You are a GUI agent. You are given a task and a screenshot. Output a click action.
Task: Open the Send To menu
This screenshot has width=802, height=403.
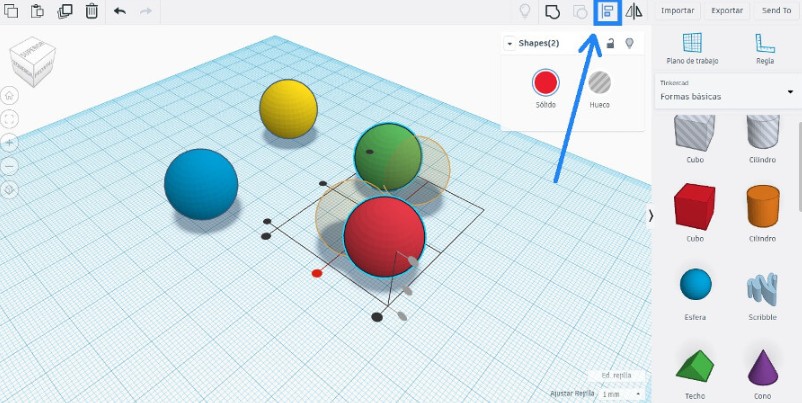coord(776,11)
